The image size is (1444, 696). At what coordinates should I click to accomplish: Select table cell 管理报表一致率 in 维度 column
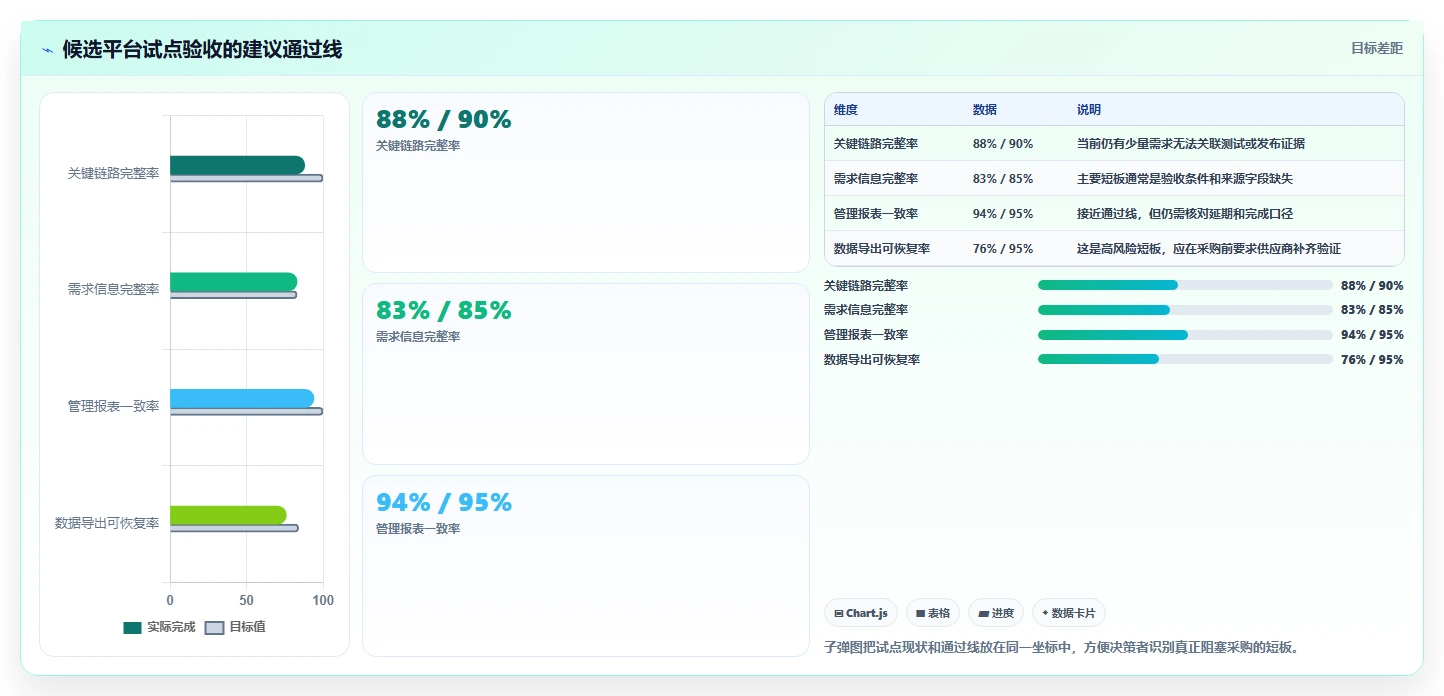point(876,214)
